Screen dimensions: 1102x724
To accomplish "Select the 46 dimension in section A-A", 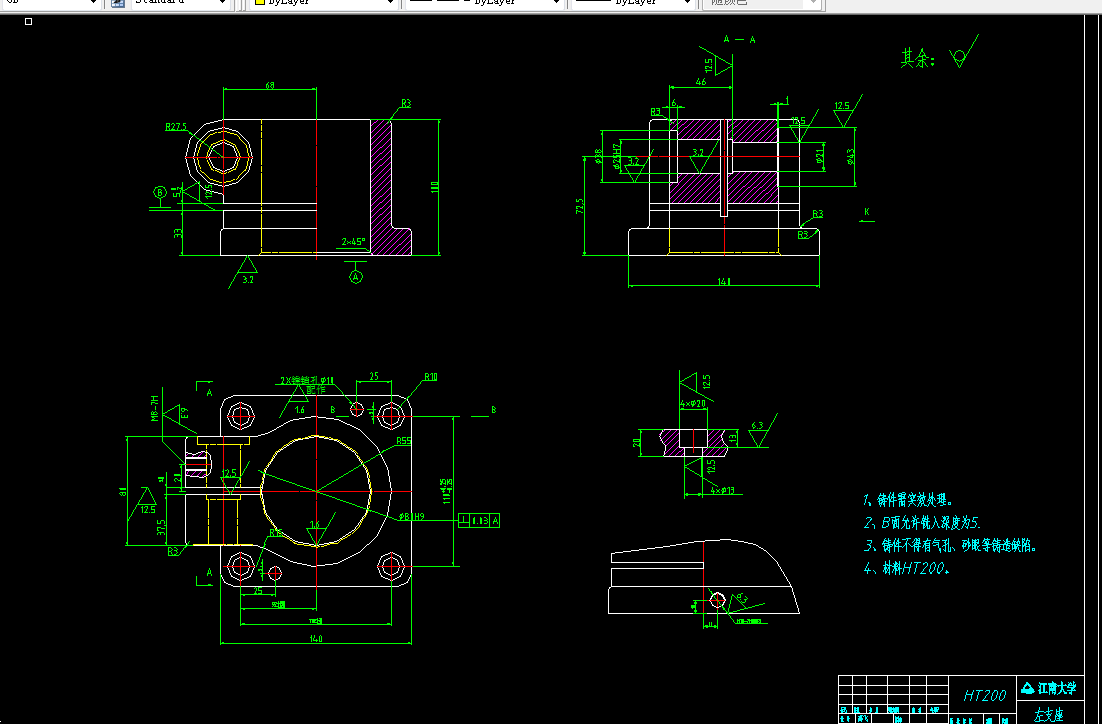I will tap(701, 82).
